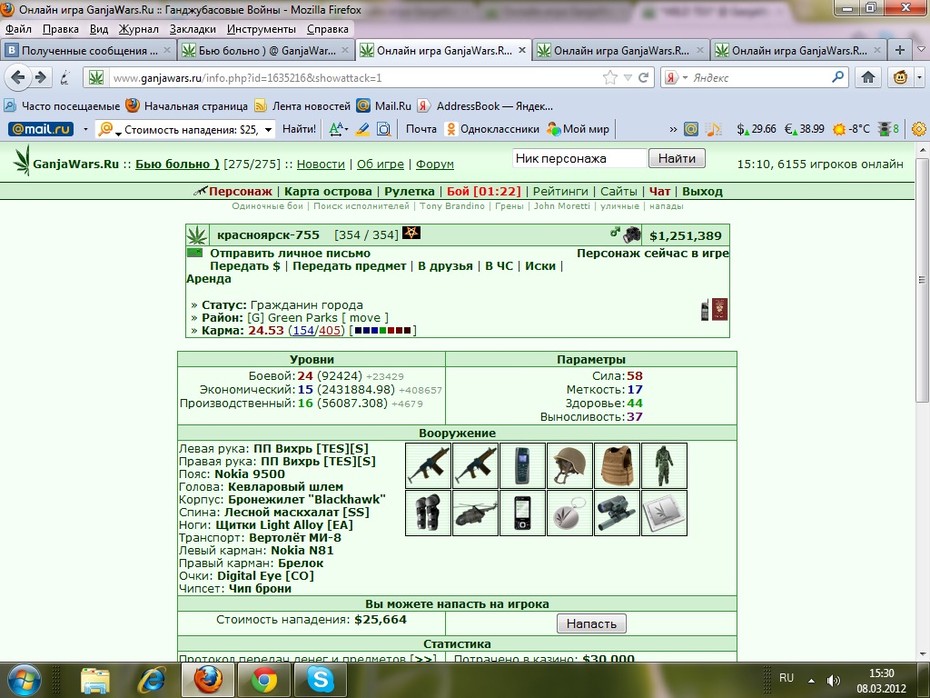
Task: Open Google Chrome from the taskbar
Action: [x=264, y=680]
